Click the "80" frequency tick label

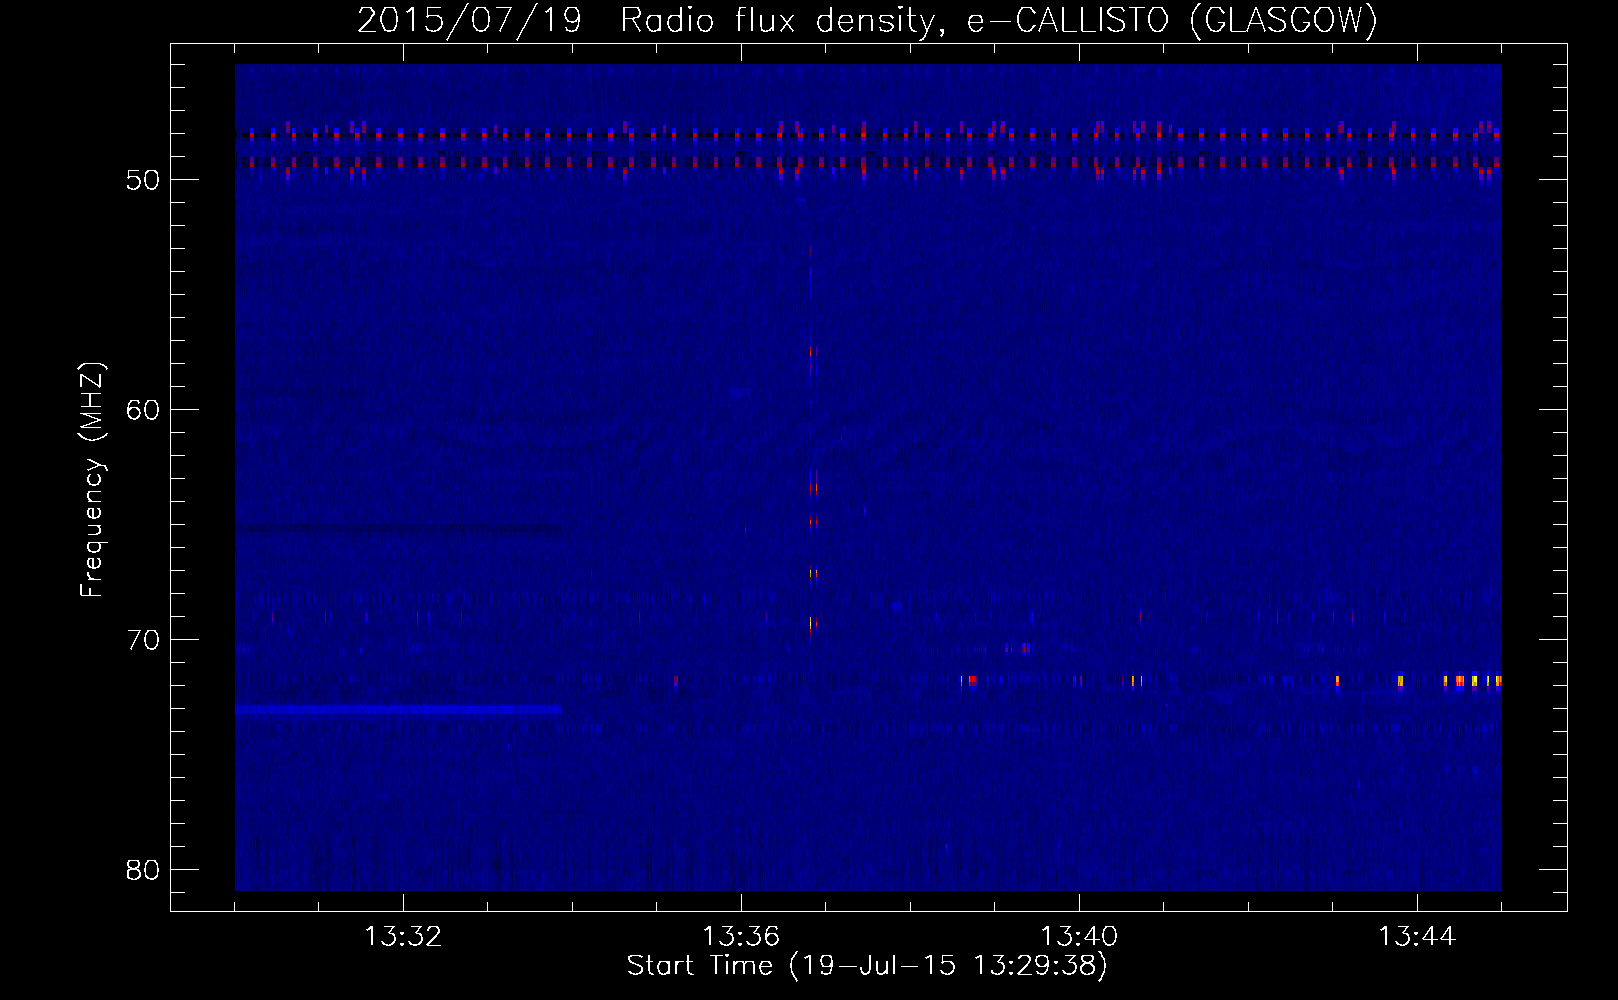(x=144, y=870)
